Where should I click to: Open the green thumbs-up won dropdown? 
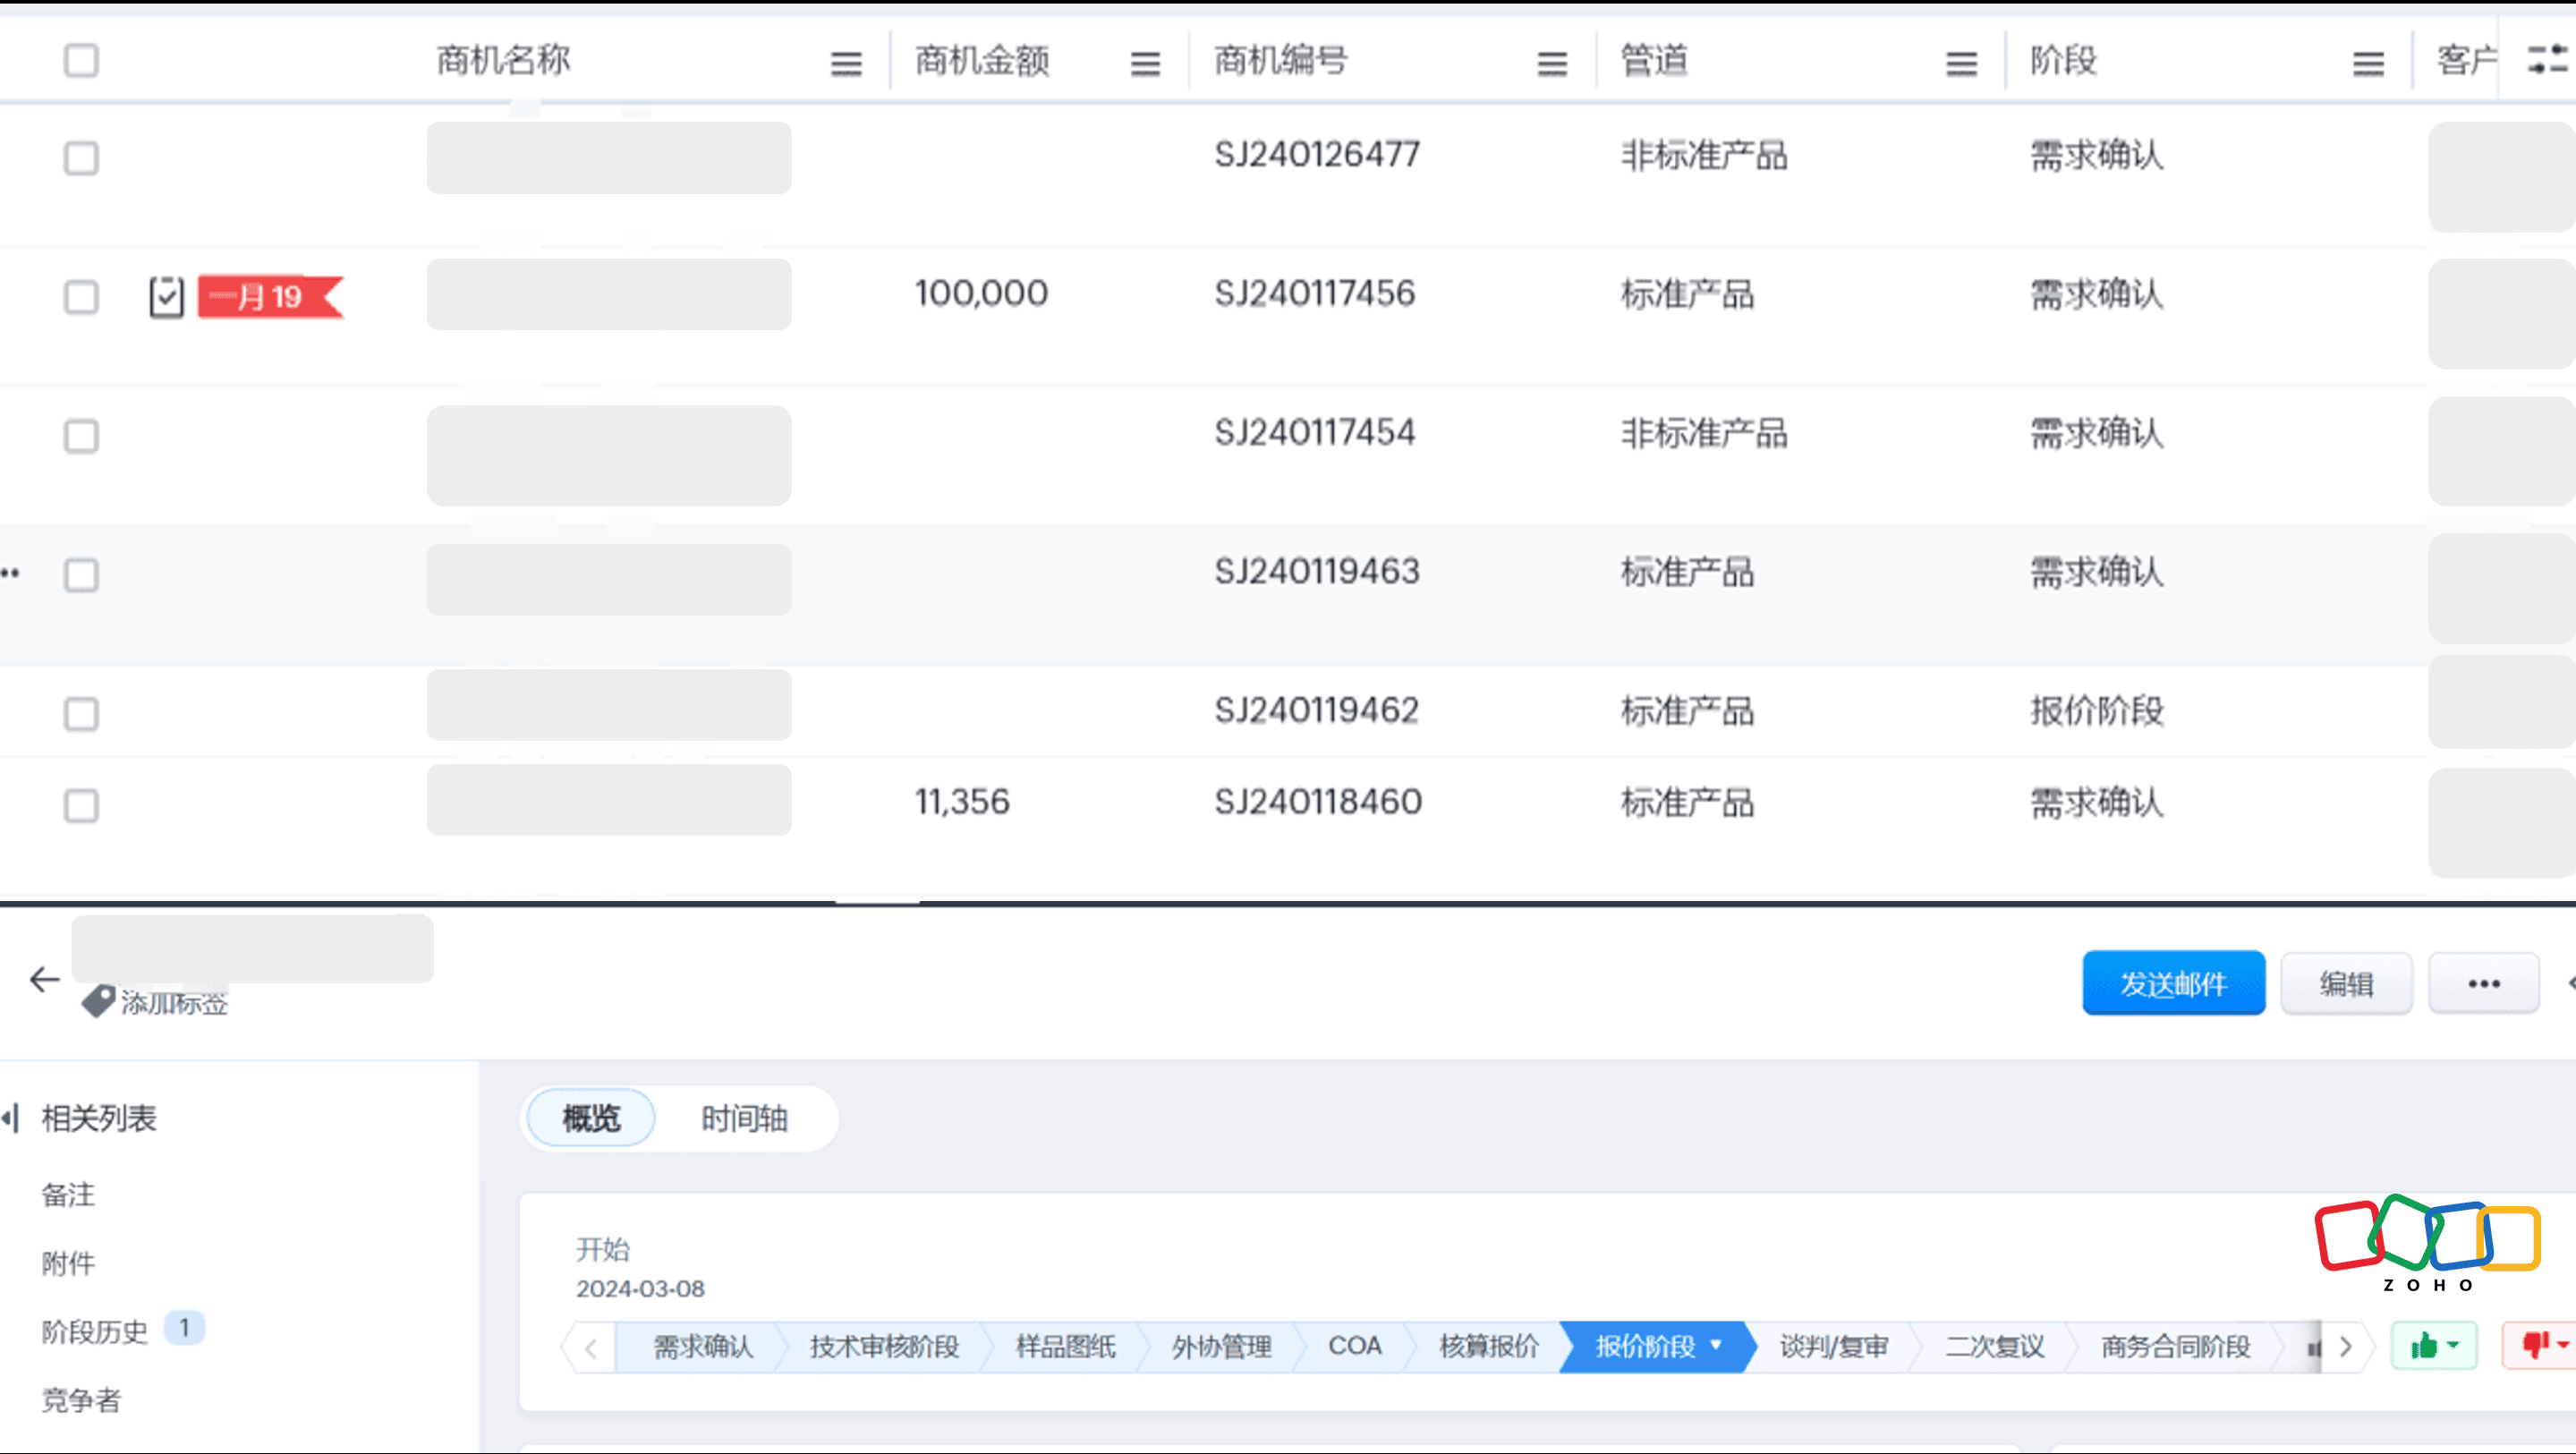point(2434,1346)
